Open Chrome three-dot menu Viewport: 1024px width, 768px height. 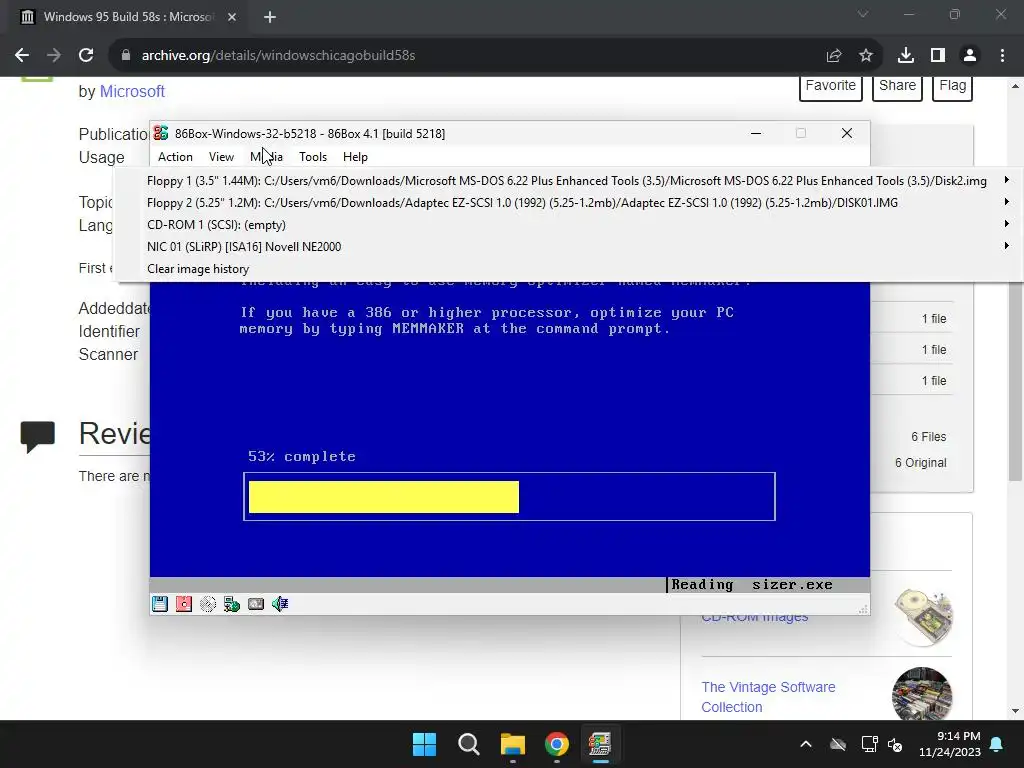tap(1002, 56)
